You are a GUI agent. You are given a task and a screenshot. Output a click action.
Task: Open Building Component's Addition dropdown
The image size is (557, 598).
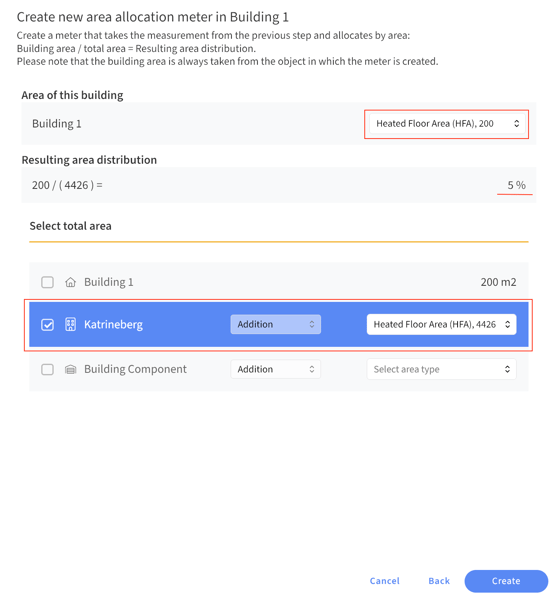point(275,369)
